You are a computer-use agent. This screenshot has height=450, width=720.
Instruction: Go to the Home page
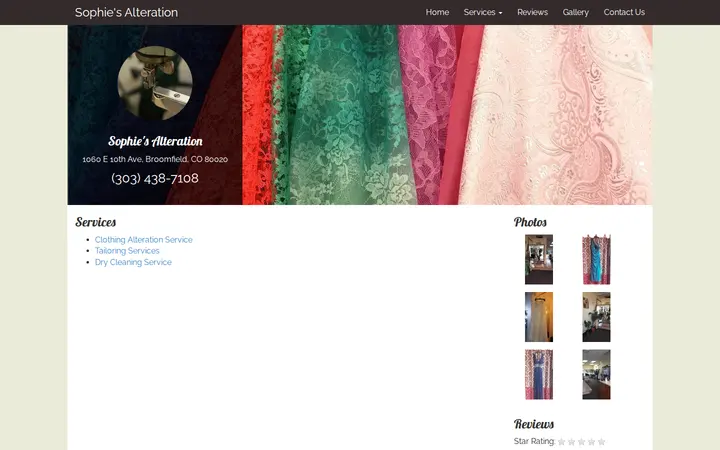pyautogui.click(x=437, y=12)
